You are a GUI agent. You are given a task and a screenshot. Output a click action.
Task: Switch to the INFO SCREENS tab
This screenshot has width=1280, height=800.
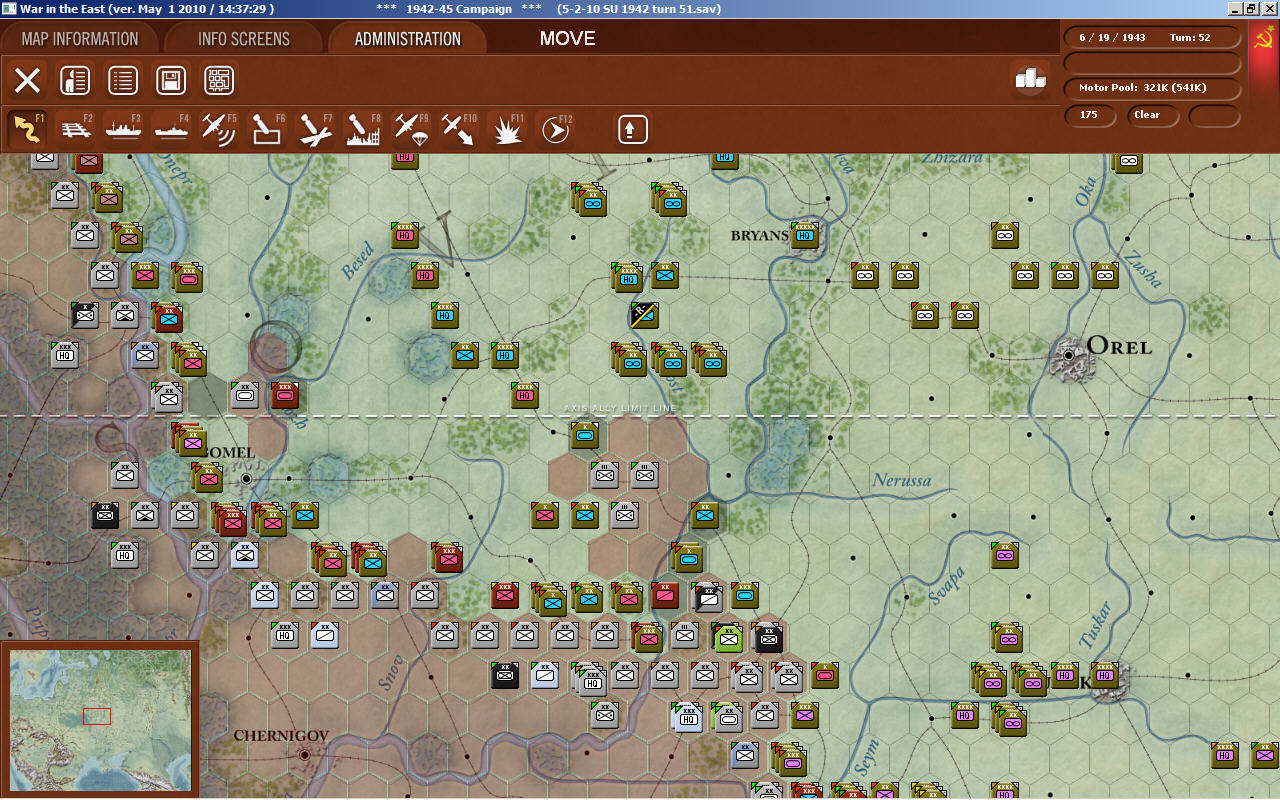coord(244,39)
